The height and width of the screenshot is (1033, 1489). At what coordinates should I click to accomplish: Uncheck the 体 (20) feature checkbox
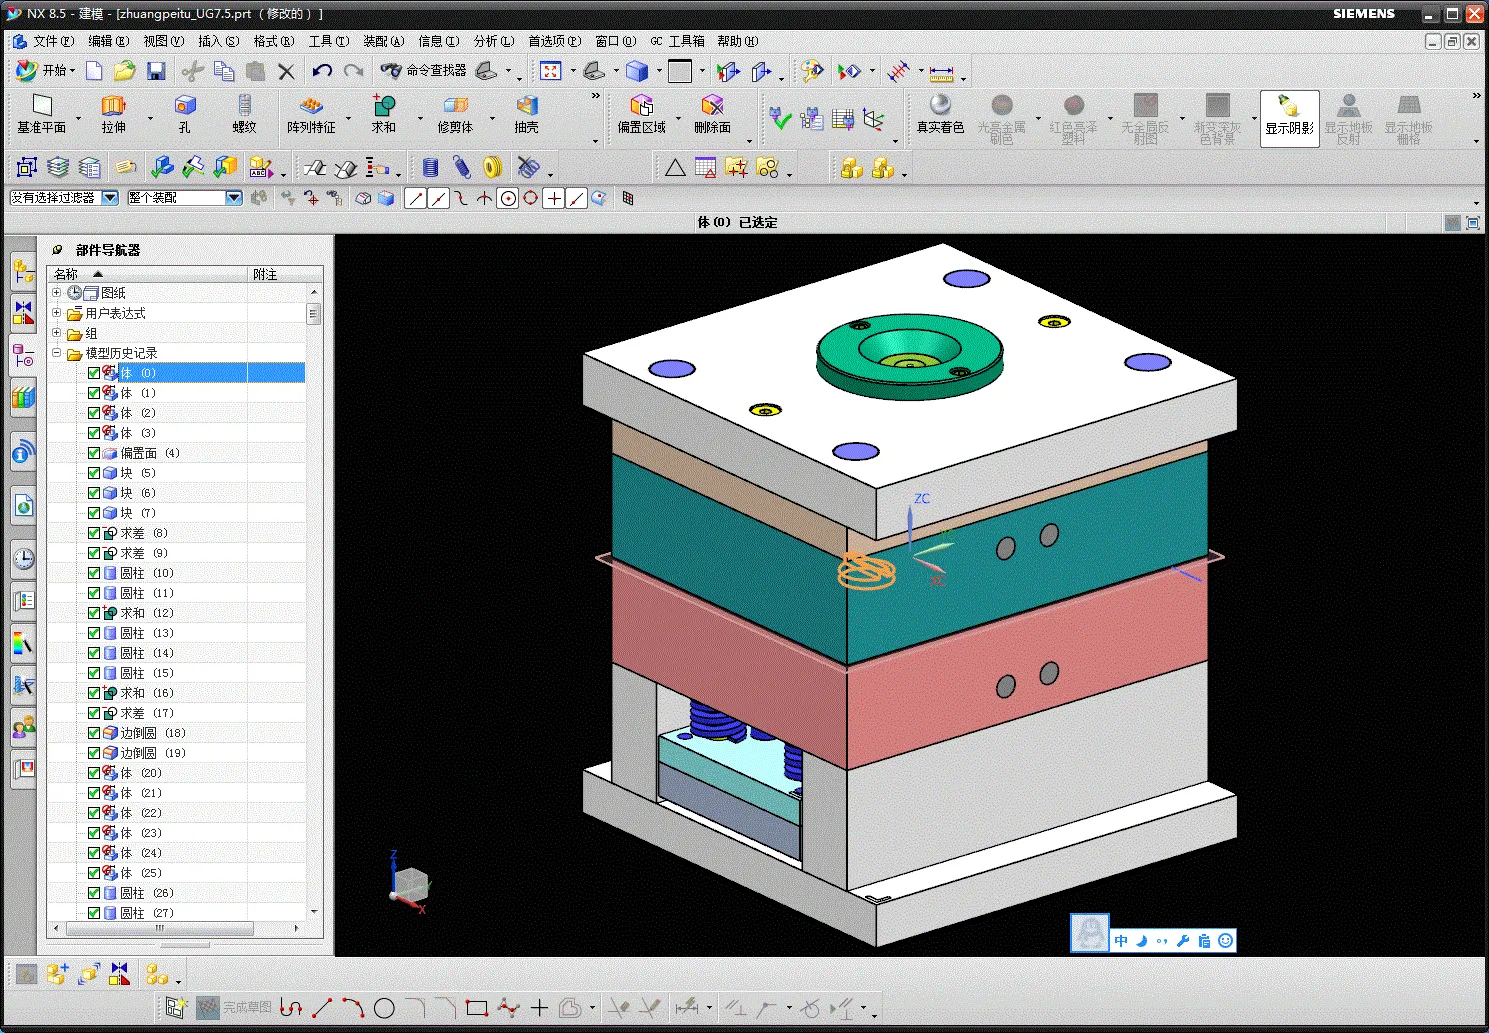coord(94,773)
